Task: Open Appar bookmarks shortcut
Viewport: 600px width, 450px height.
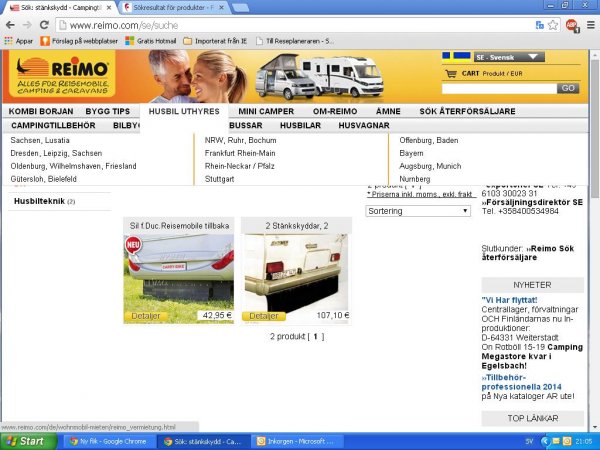Action: coord(17,41)
